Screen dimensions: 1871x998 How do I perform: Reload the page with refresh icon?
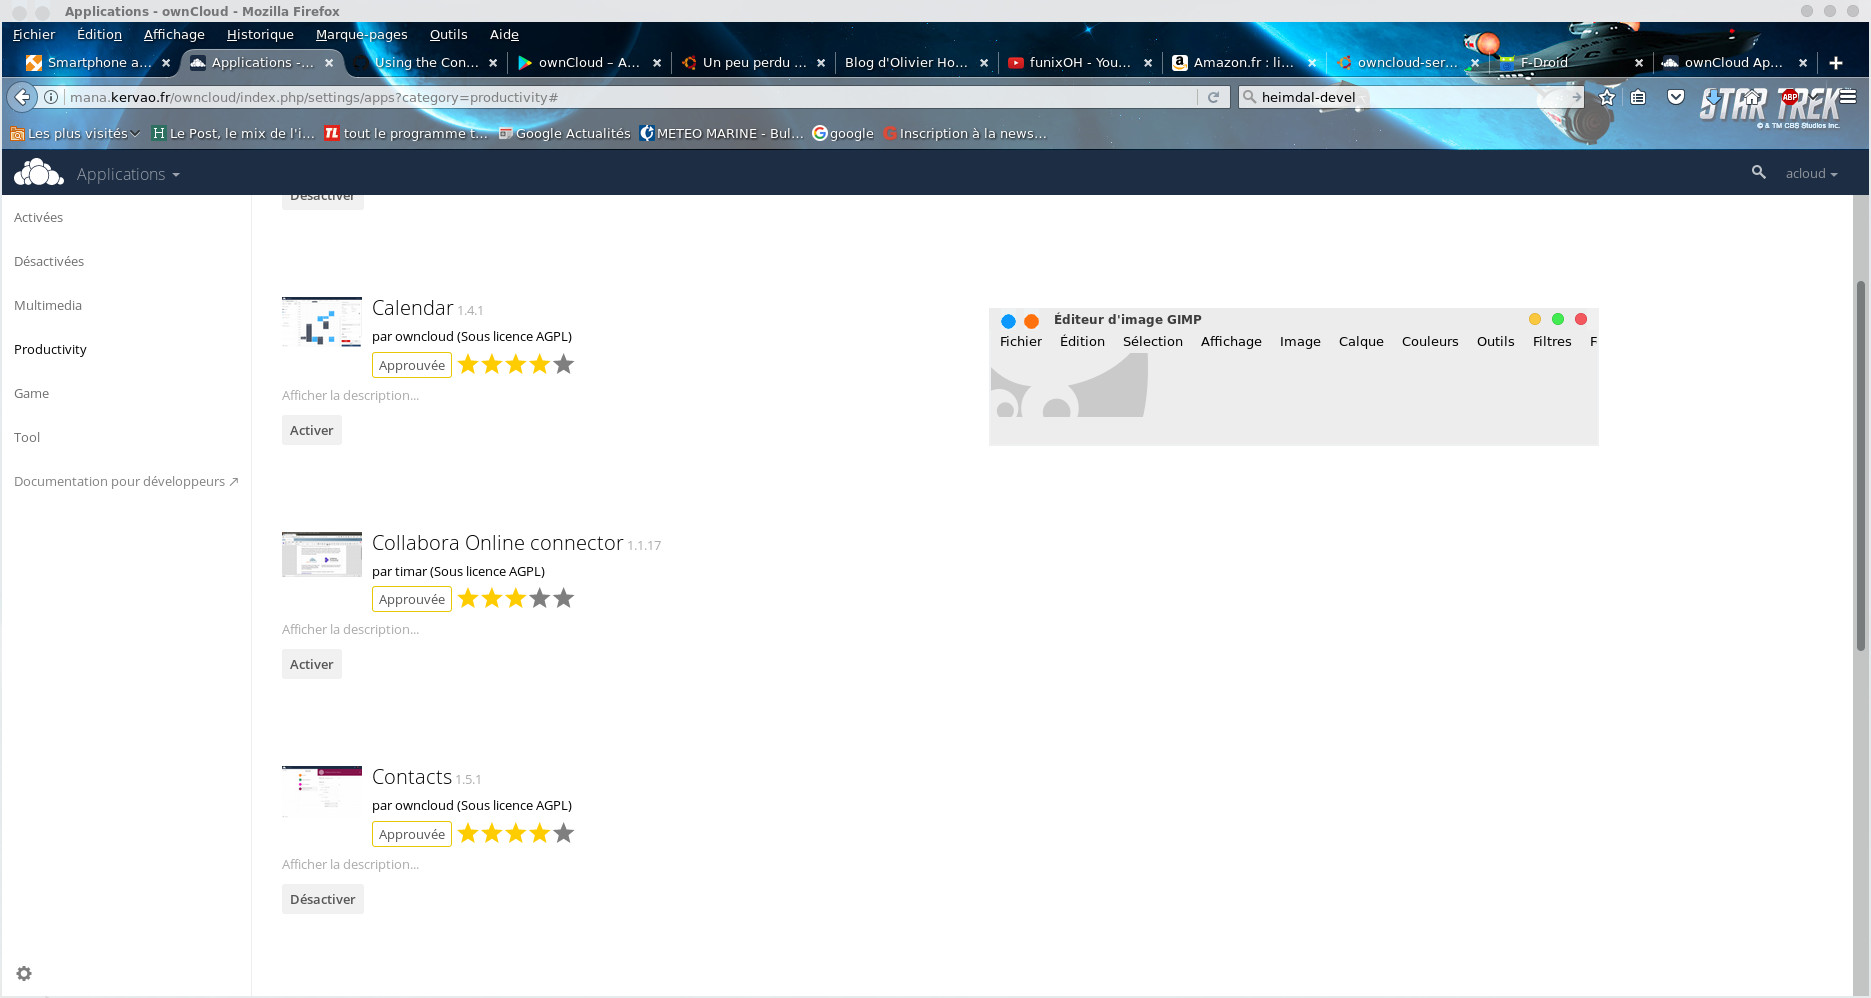point(1213,97)
